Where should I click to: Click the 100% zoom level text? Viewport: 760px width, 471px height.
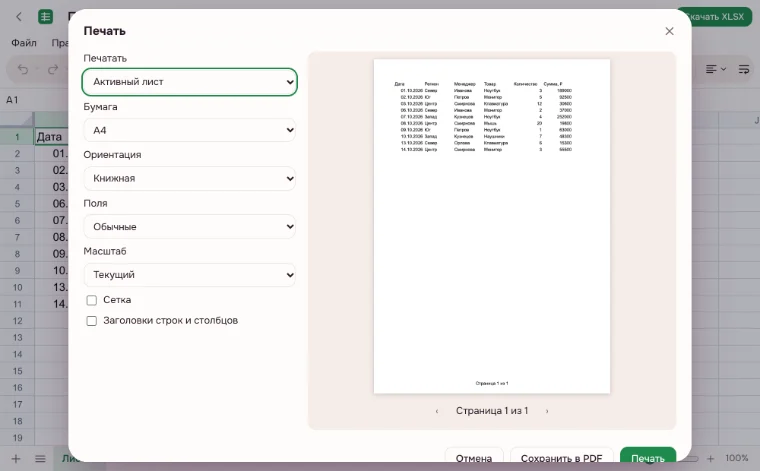click(737, 458)
